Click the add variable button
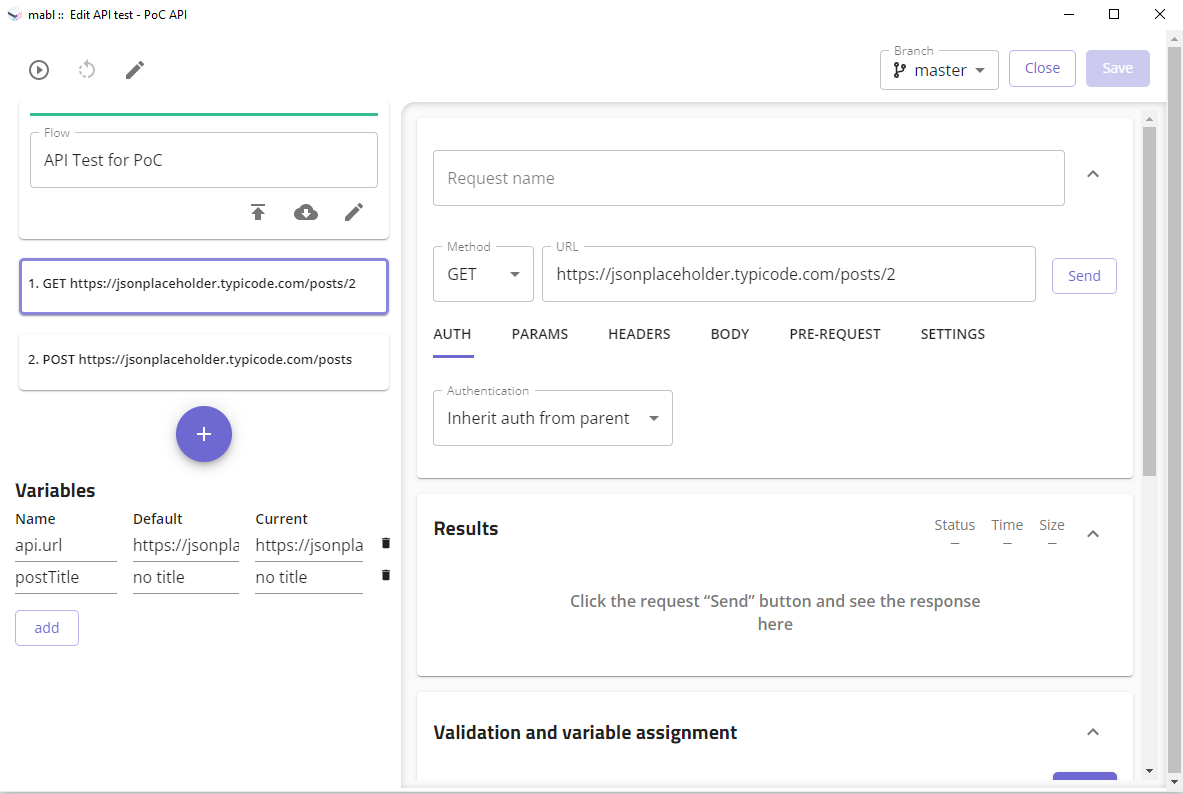The width and height of the screenshot is (1183, 794). 47,628
